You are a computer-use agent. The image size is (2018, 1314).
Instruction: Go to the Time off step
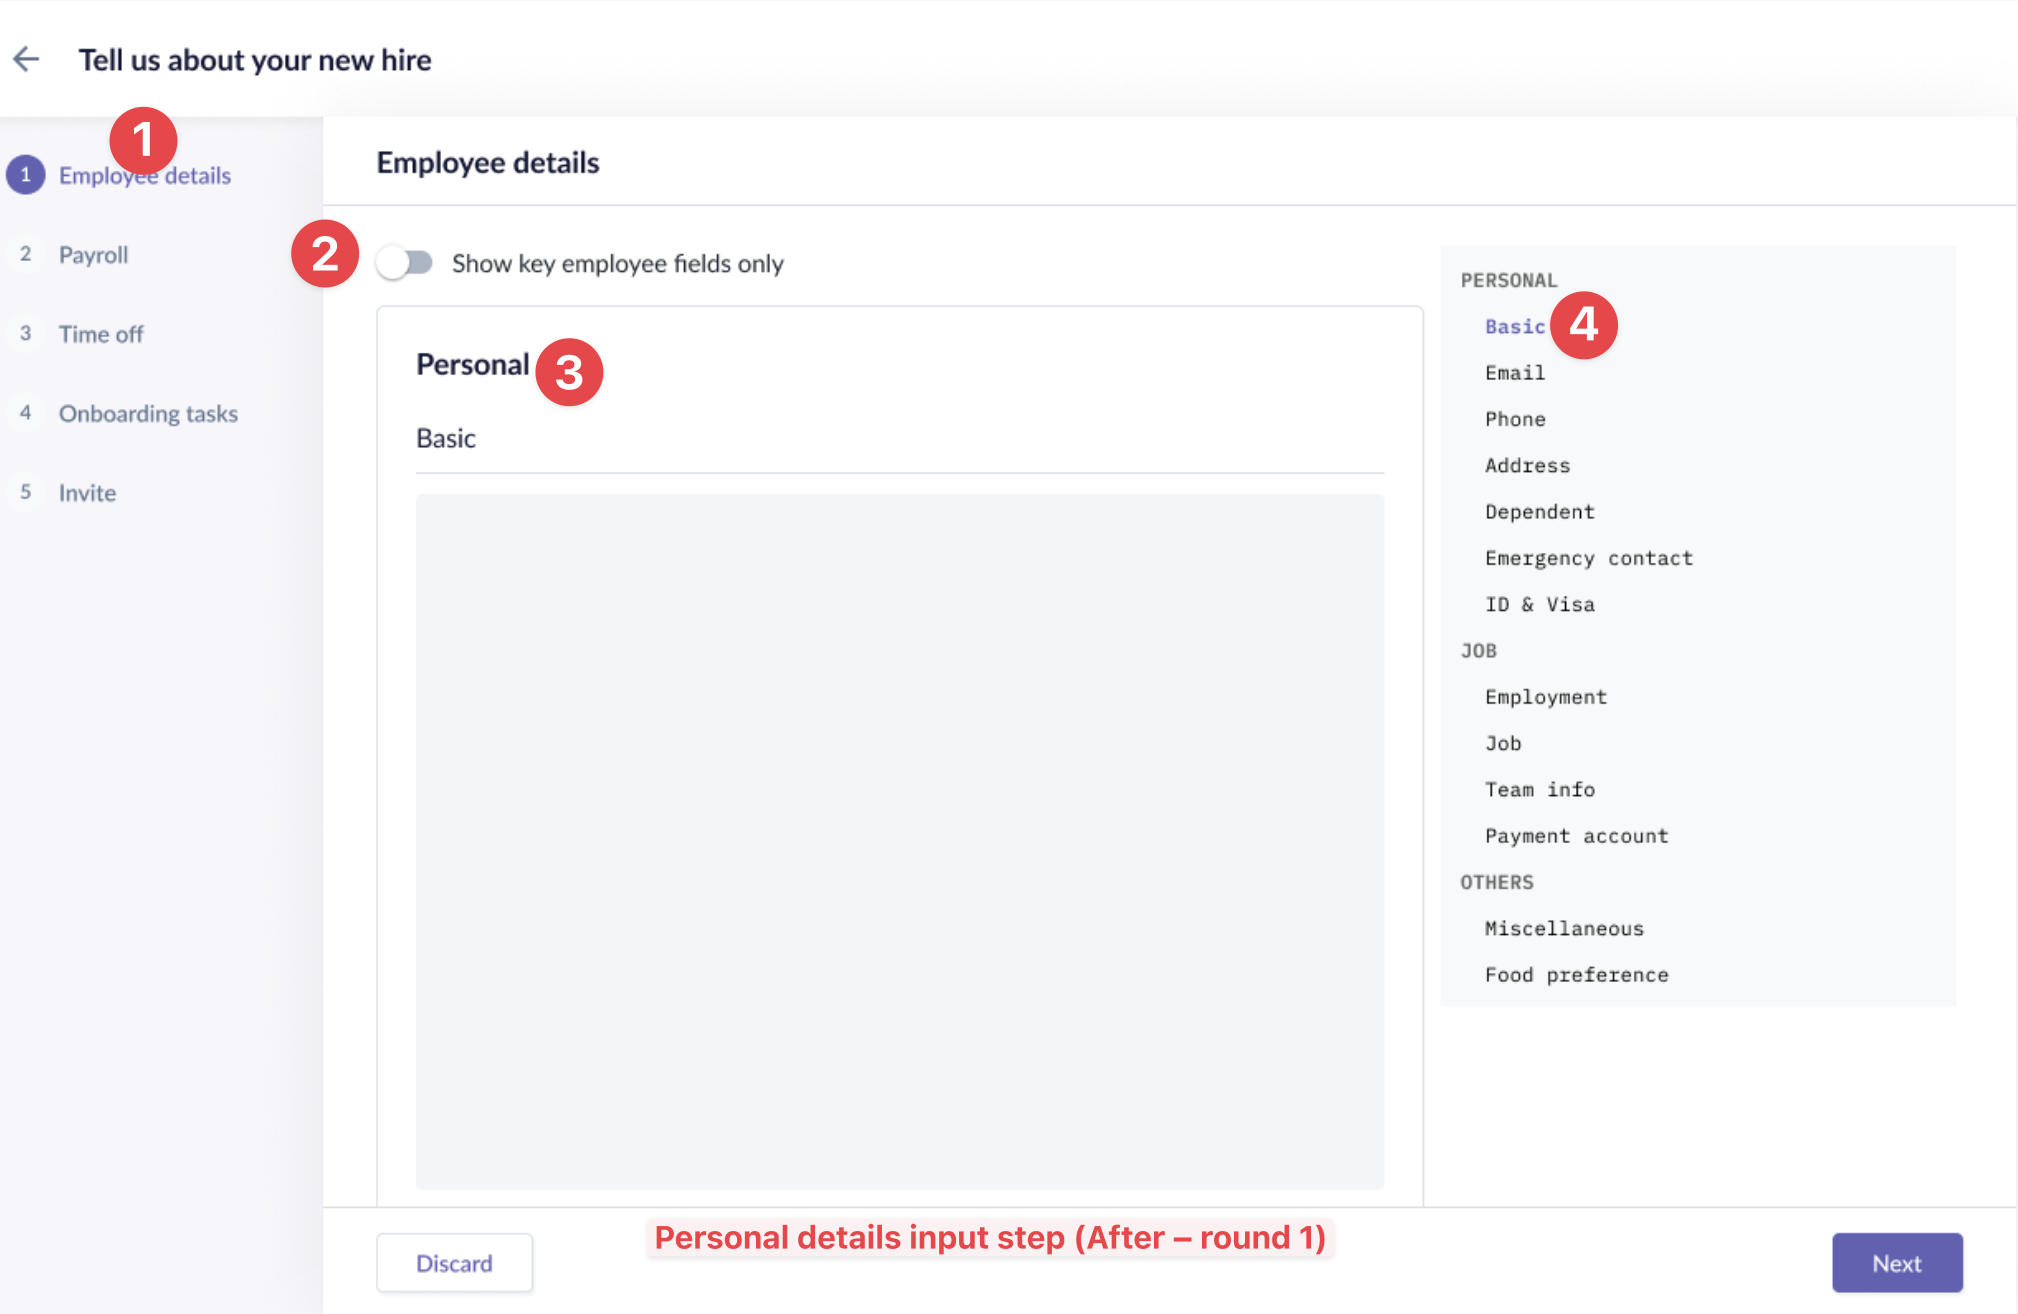coord(100,334)
